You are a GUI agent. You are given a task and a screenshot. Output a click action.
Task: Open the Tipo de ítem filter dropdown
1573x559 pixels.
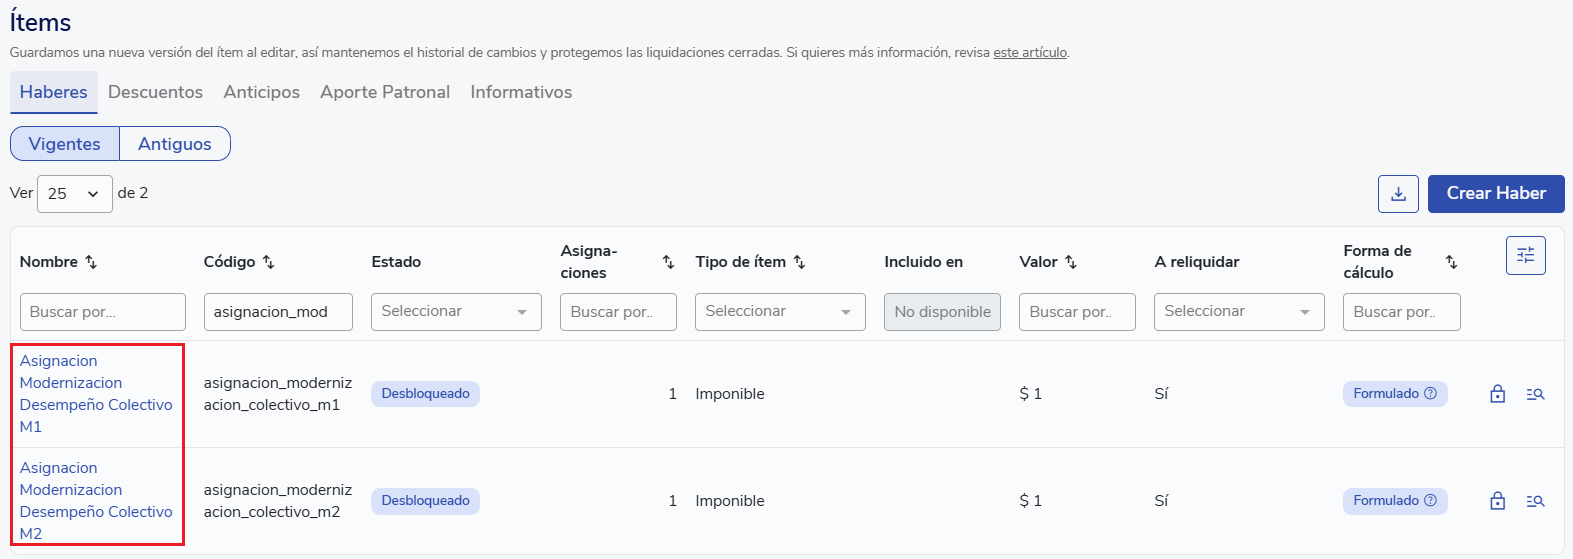(780, 312)
